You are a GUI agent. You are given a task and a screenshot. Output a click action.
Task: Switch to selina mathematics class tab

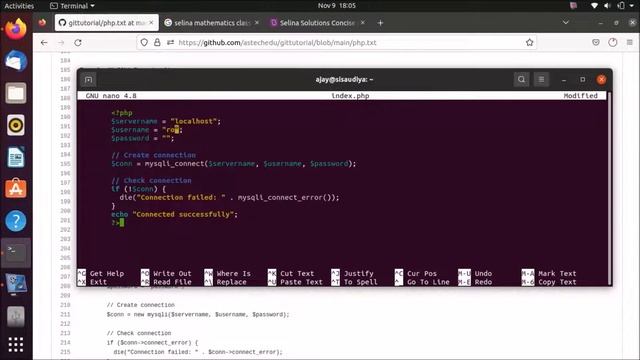tap(211, 23)
